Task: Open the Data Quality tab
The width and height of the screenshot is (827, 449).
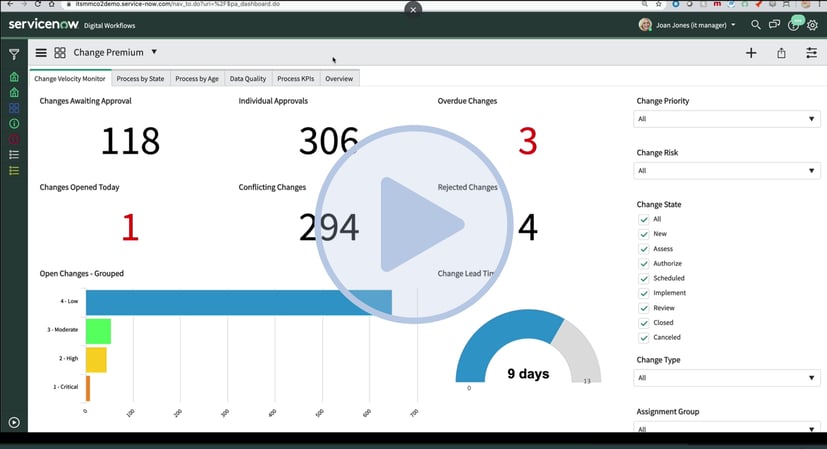Action: (x=247, y=78)
